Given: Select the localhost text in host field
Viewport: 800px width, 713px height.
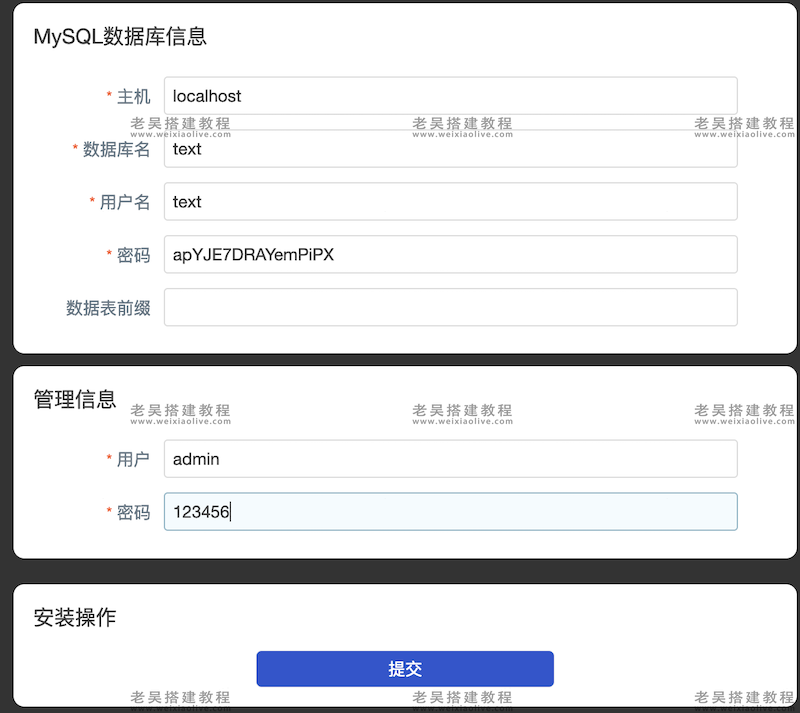Looking at the screenshot, I should (207, 96).
